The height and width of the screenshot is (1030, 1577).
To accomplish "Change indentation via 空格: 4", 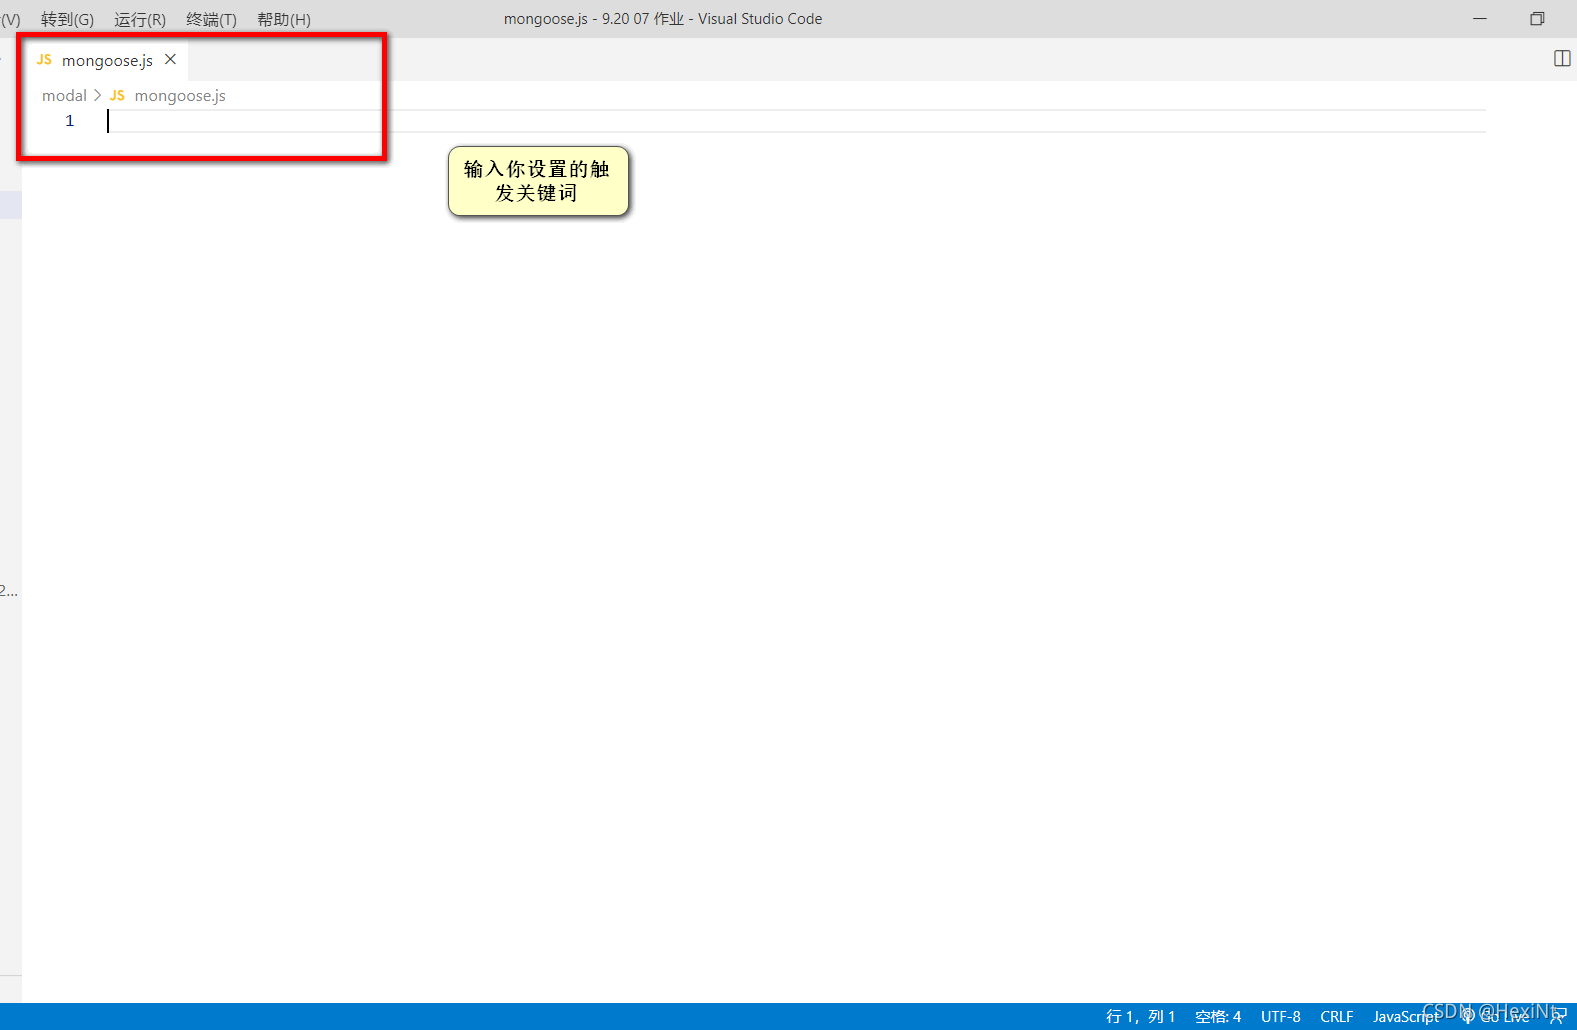I will (x=1218, y=1016).
